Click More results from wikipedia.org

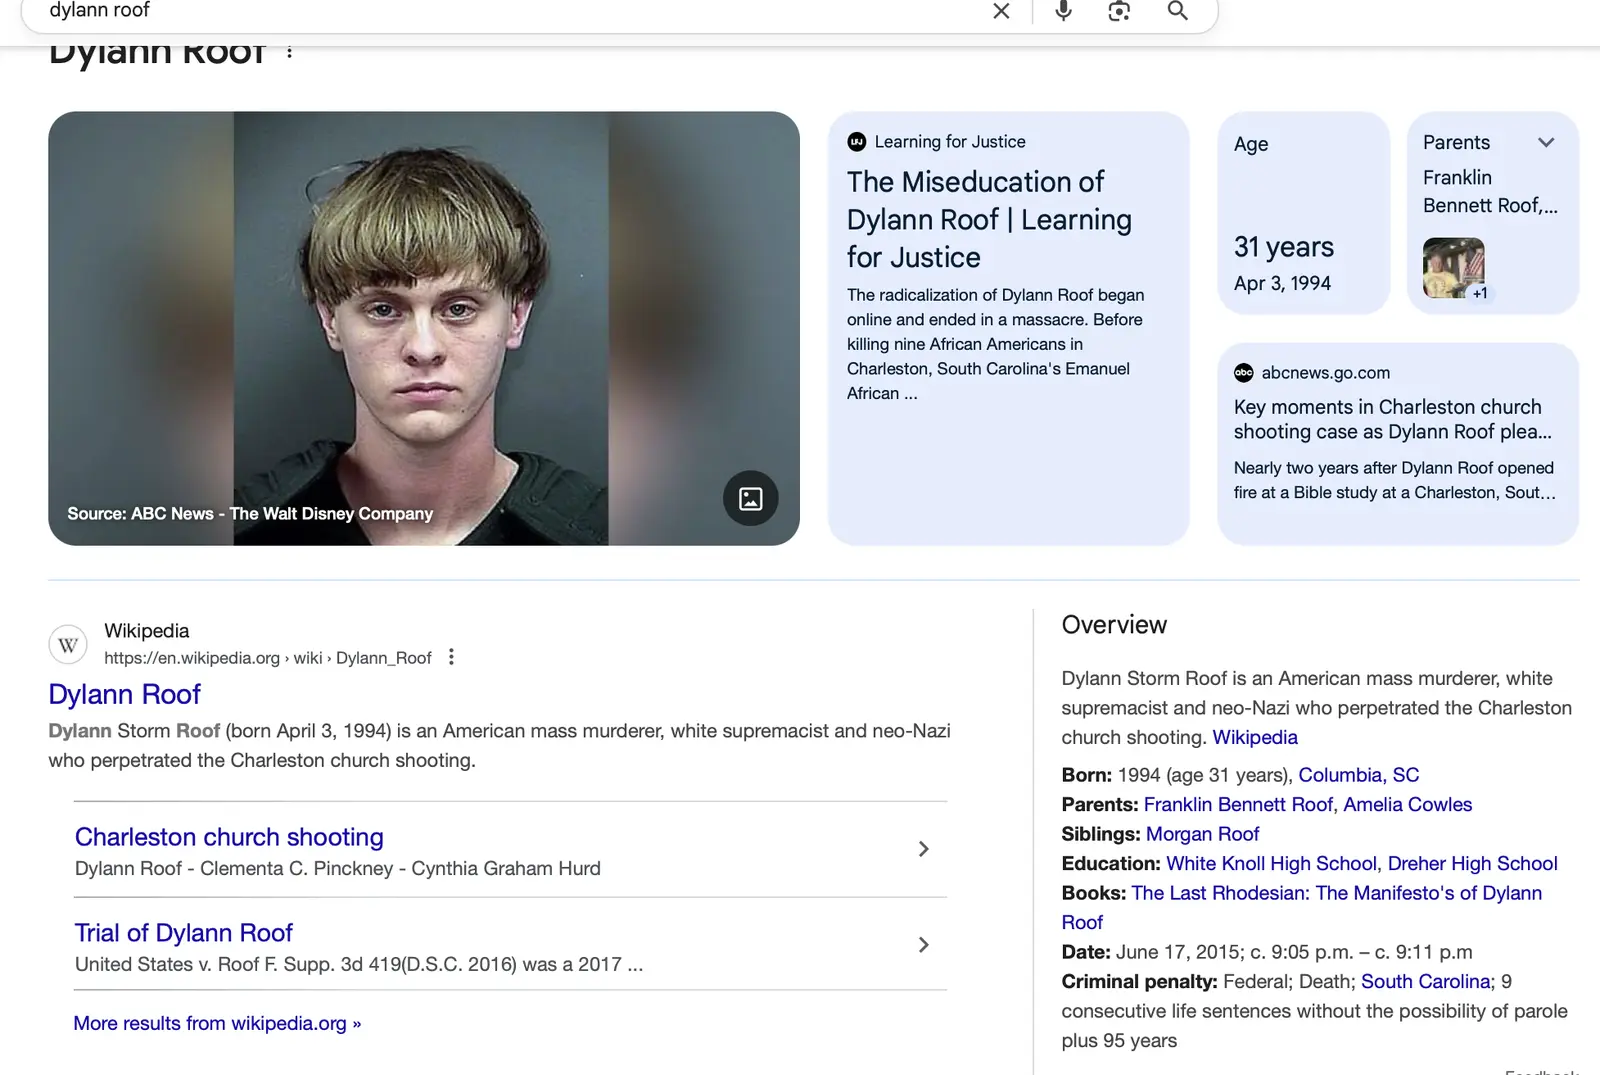pos(216,1023)
